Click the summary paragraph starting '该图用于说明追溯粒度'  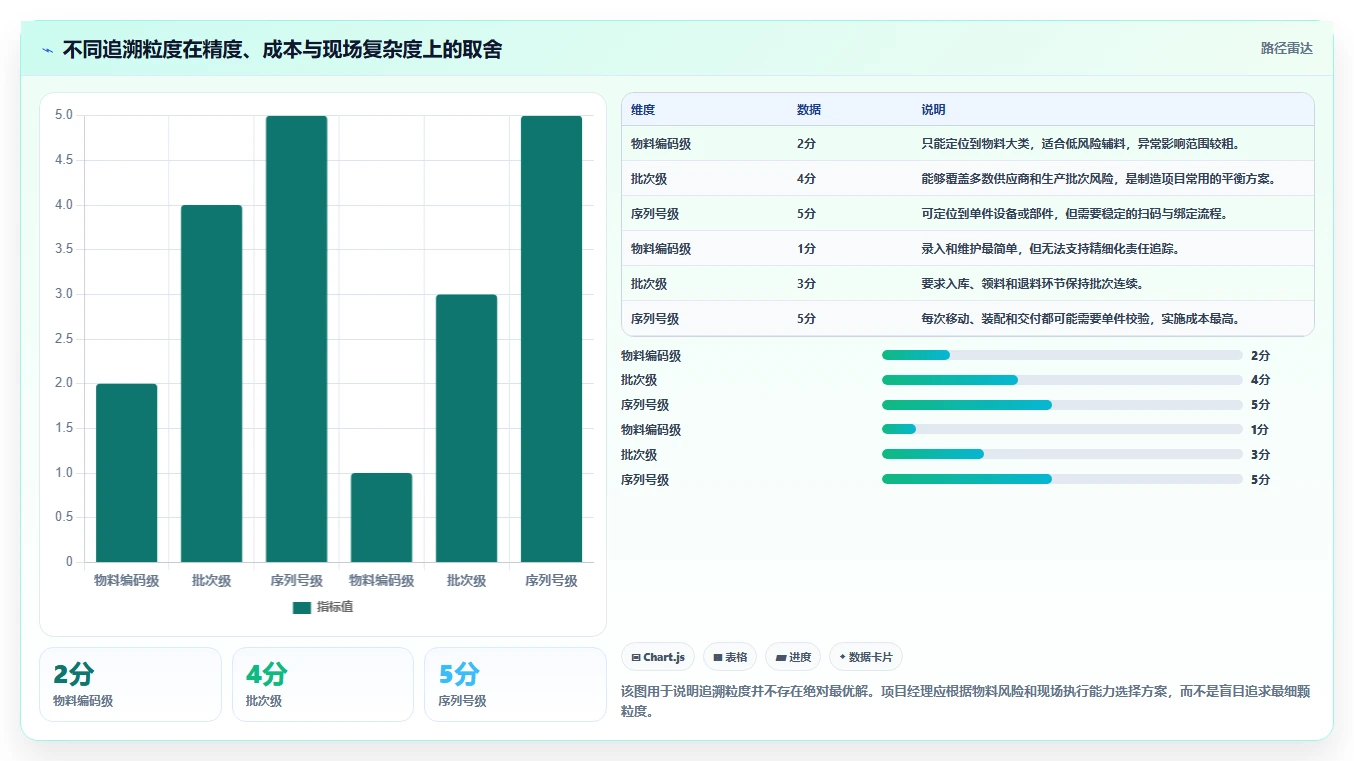point(966,702)
